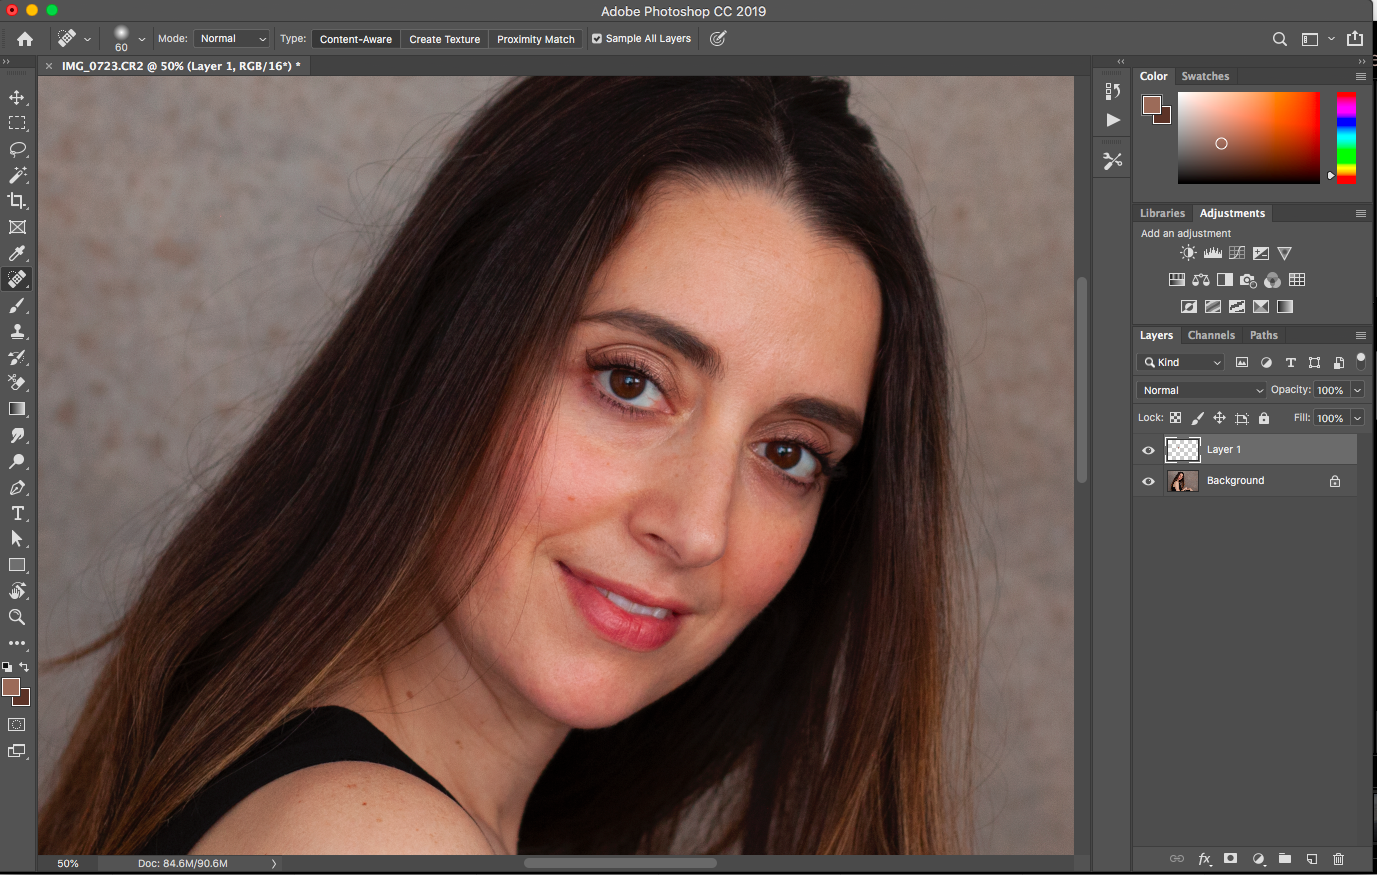Toggle pressure for size button
Screen dimensions: 1377x875
tap(718, 39)
